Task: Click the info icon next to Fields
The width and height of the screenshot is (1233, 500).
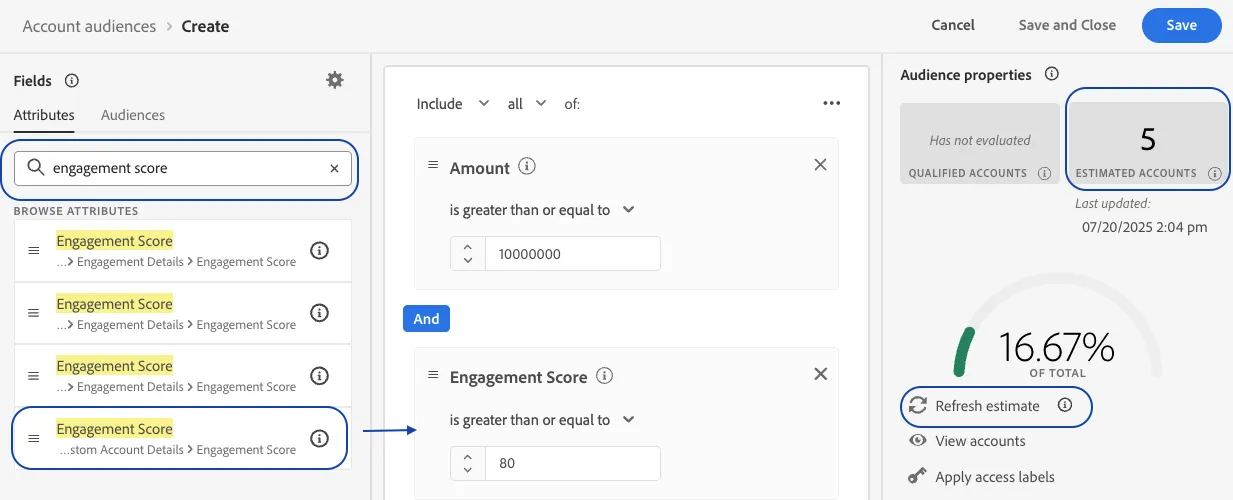Action: click(71, 81)
